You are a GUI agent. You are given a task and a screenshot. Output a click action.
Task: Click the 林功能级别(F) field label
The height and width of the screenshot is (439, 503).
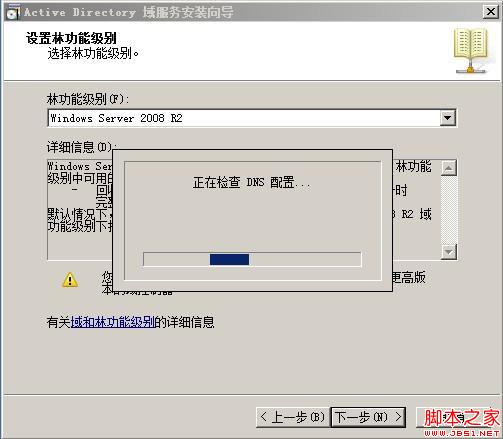[x=88, y=99]
